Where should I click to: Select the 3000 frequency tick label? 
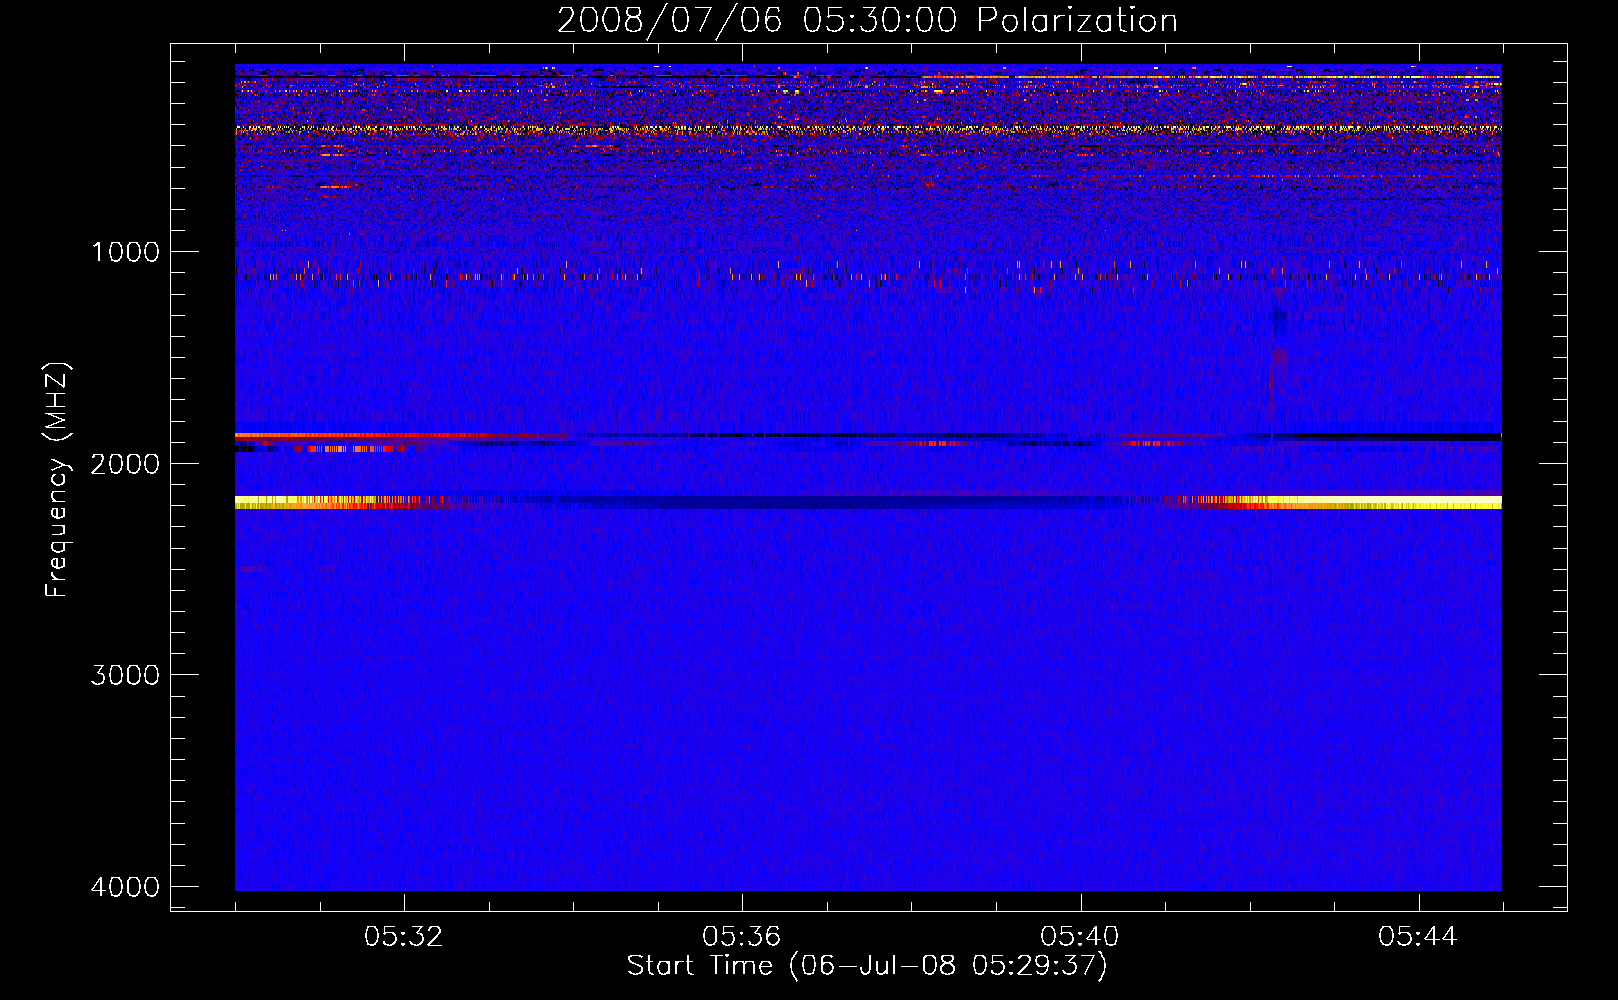point(125,675)
